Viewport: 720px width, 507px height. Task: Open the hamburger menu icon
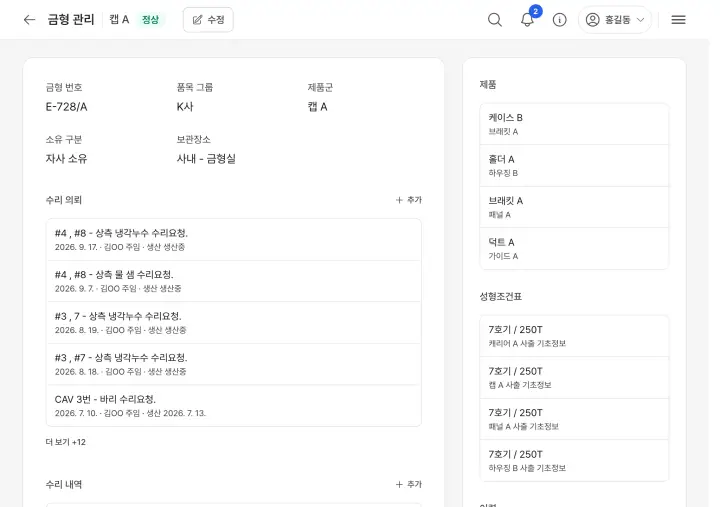point(678,20)
